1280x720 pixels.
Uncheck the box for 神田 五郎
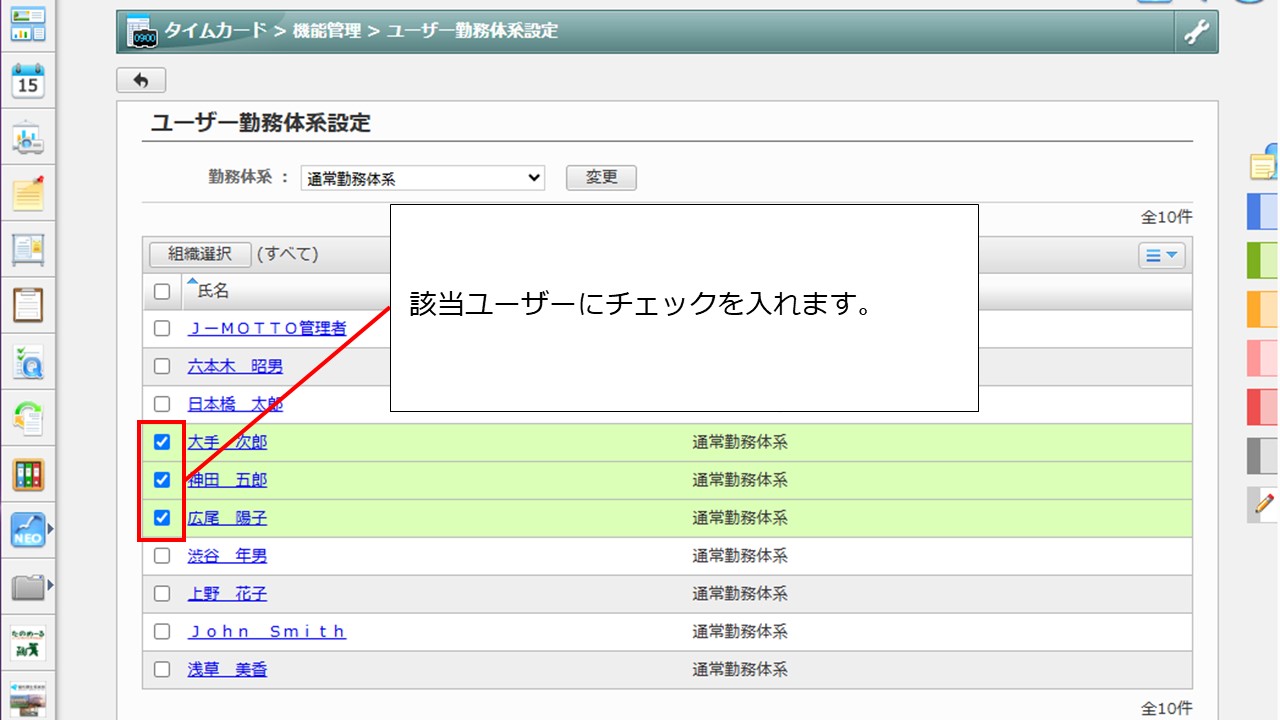[x=162, y=480]
